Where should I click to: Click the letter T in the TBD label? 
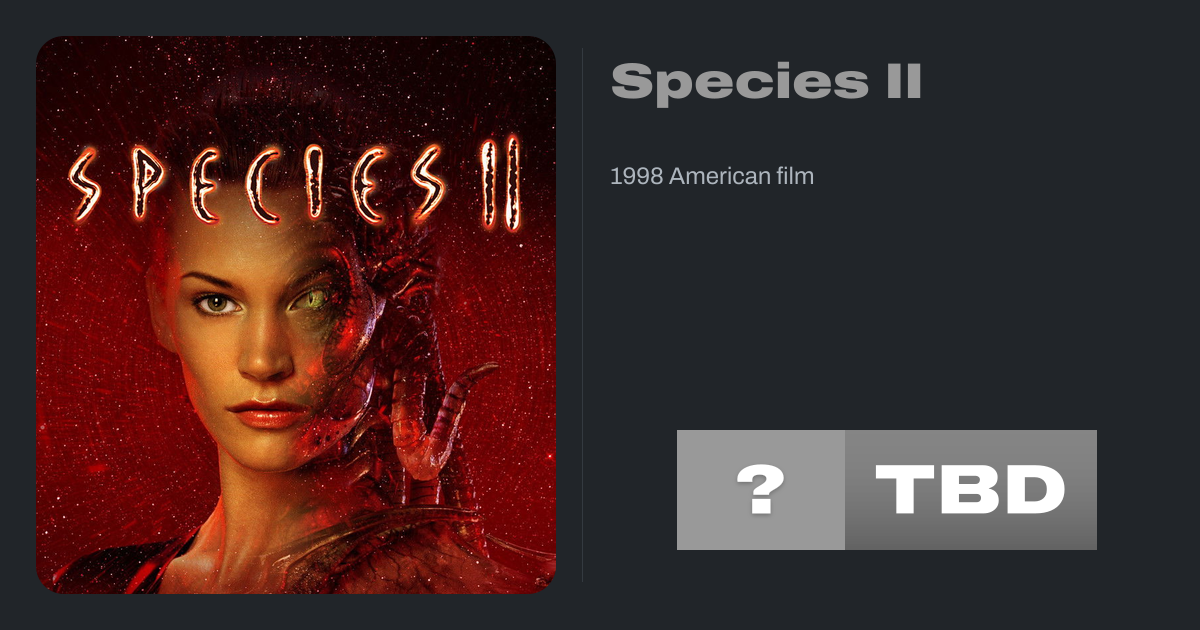click(x=907, y=490)
